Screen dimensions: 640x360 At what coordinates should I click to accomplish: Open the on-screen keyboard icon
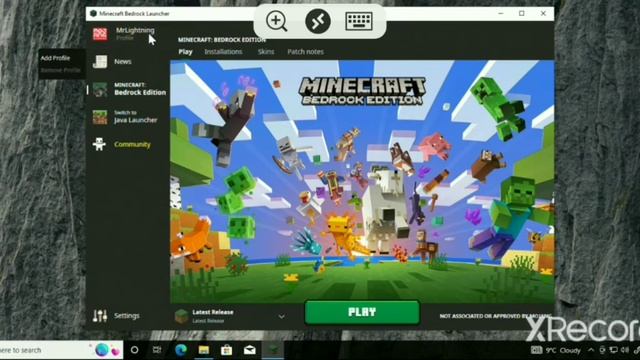(359, 21)
